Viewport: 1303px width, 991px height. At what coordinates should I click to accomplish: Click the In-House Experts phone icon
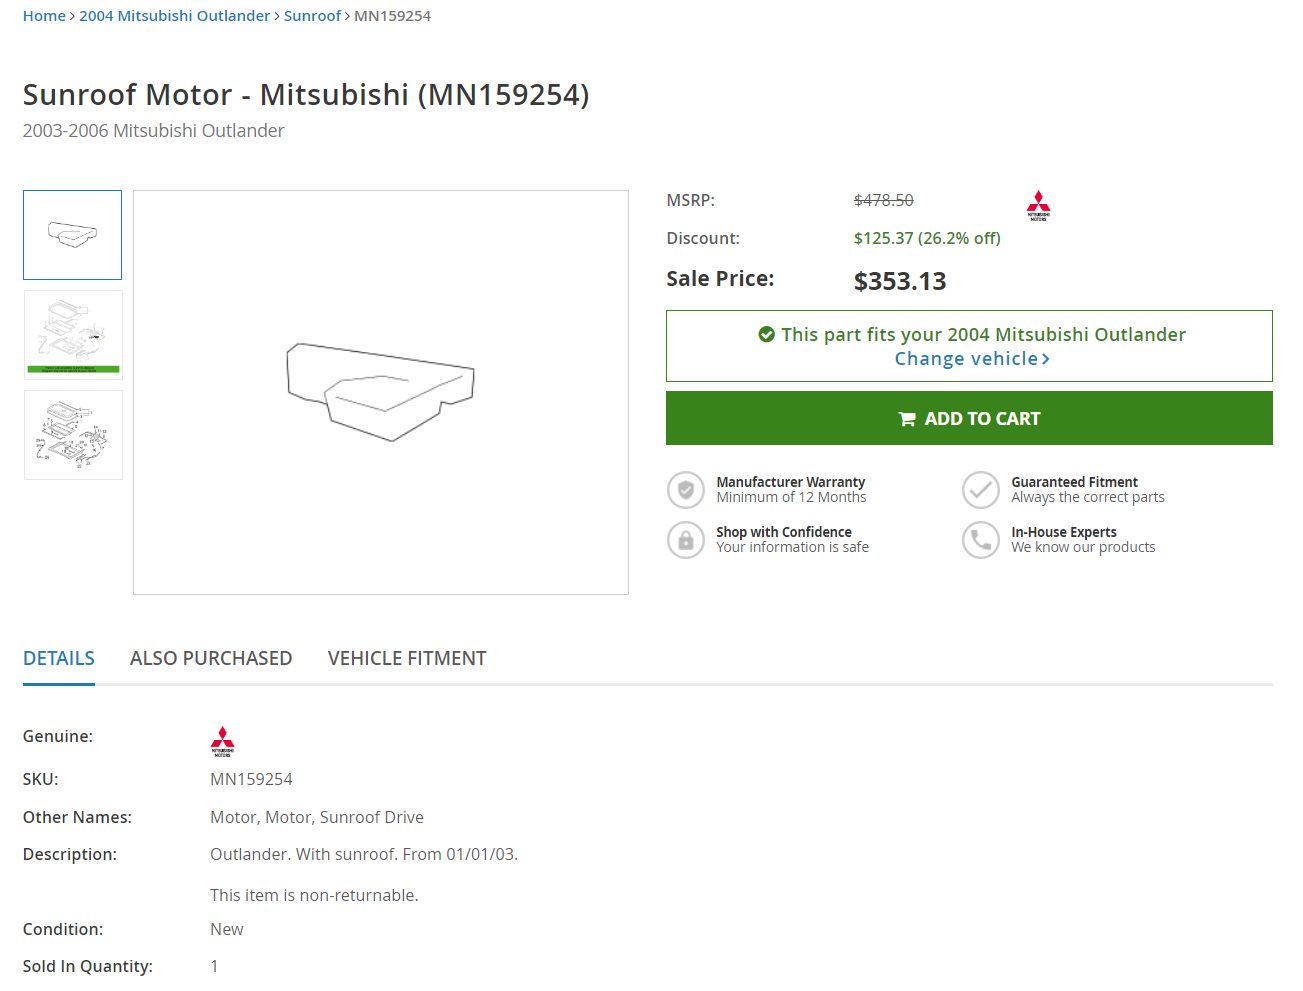tap(981, 540)
